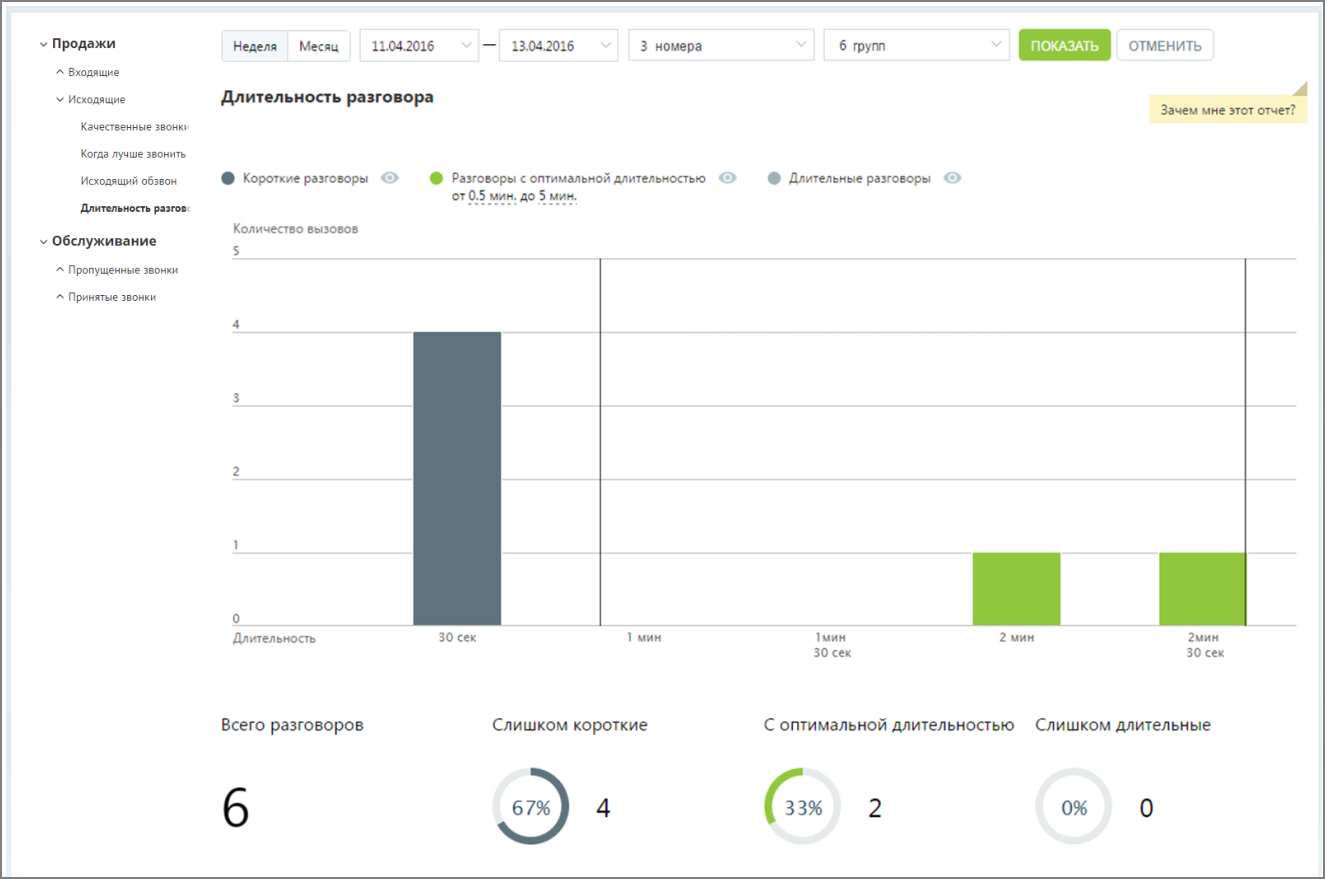The height and width of the screenshot is (879, 1325).
Task: Open the Исходящий обзвон report
Action: click(x=129, y=181)
